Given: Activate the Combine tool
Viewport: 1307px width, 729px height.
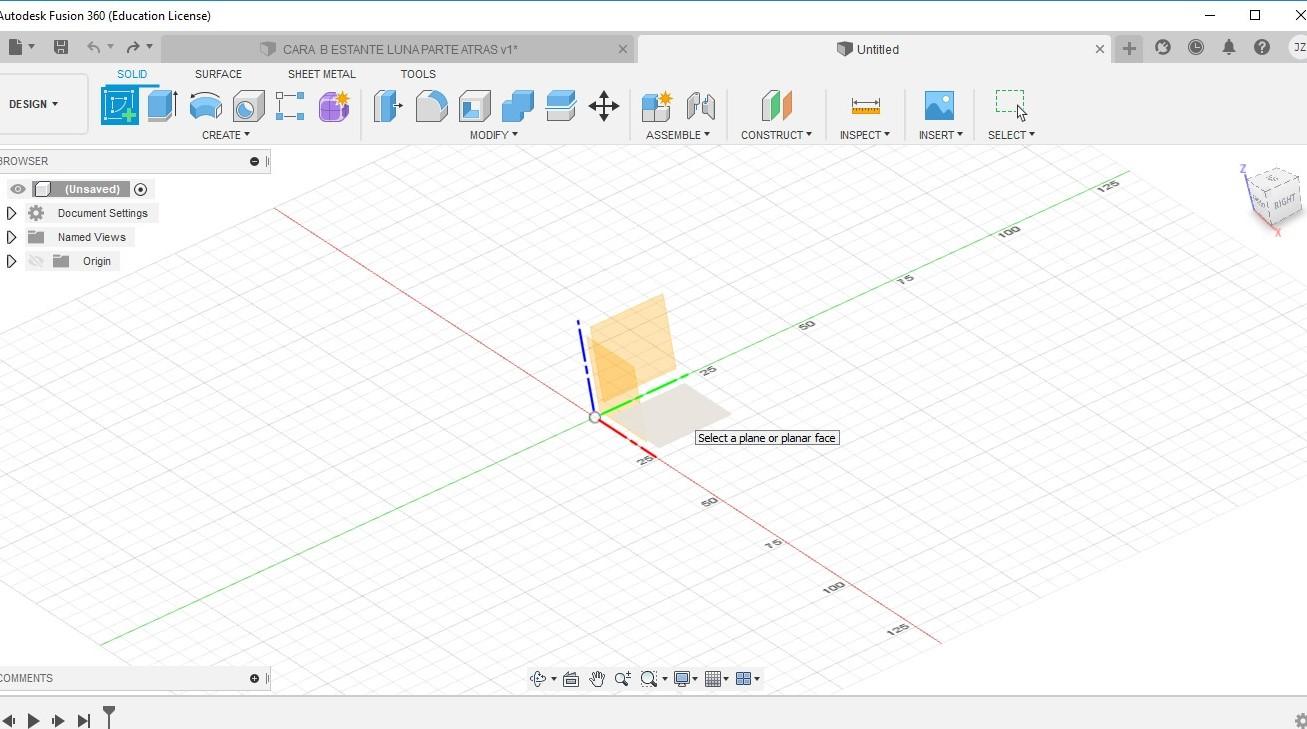Looking at the screenshot, I should (518, 105).
